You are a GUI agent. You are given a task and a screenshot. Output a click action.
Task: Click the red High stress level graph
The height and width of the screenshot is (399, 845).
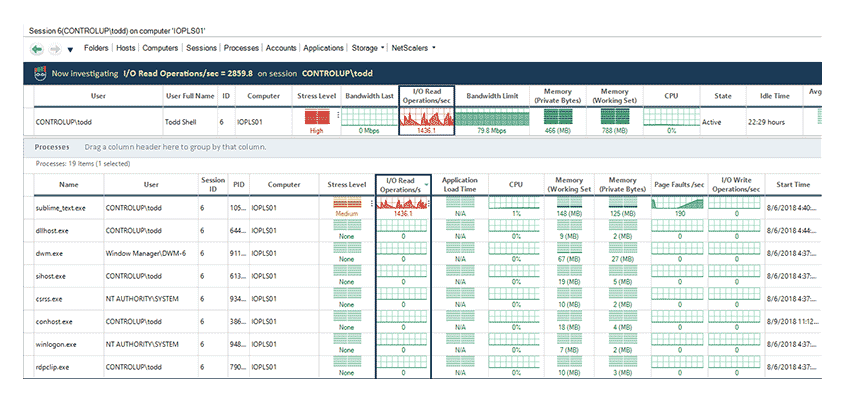tap(317, 117)
